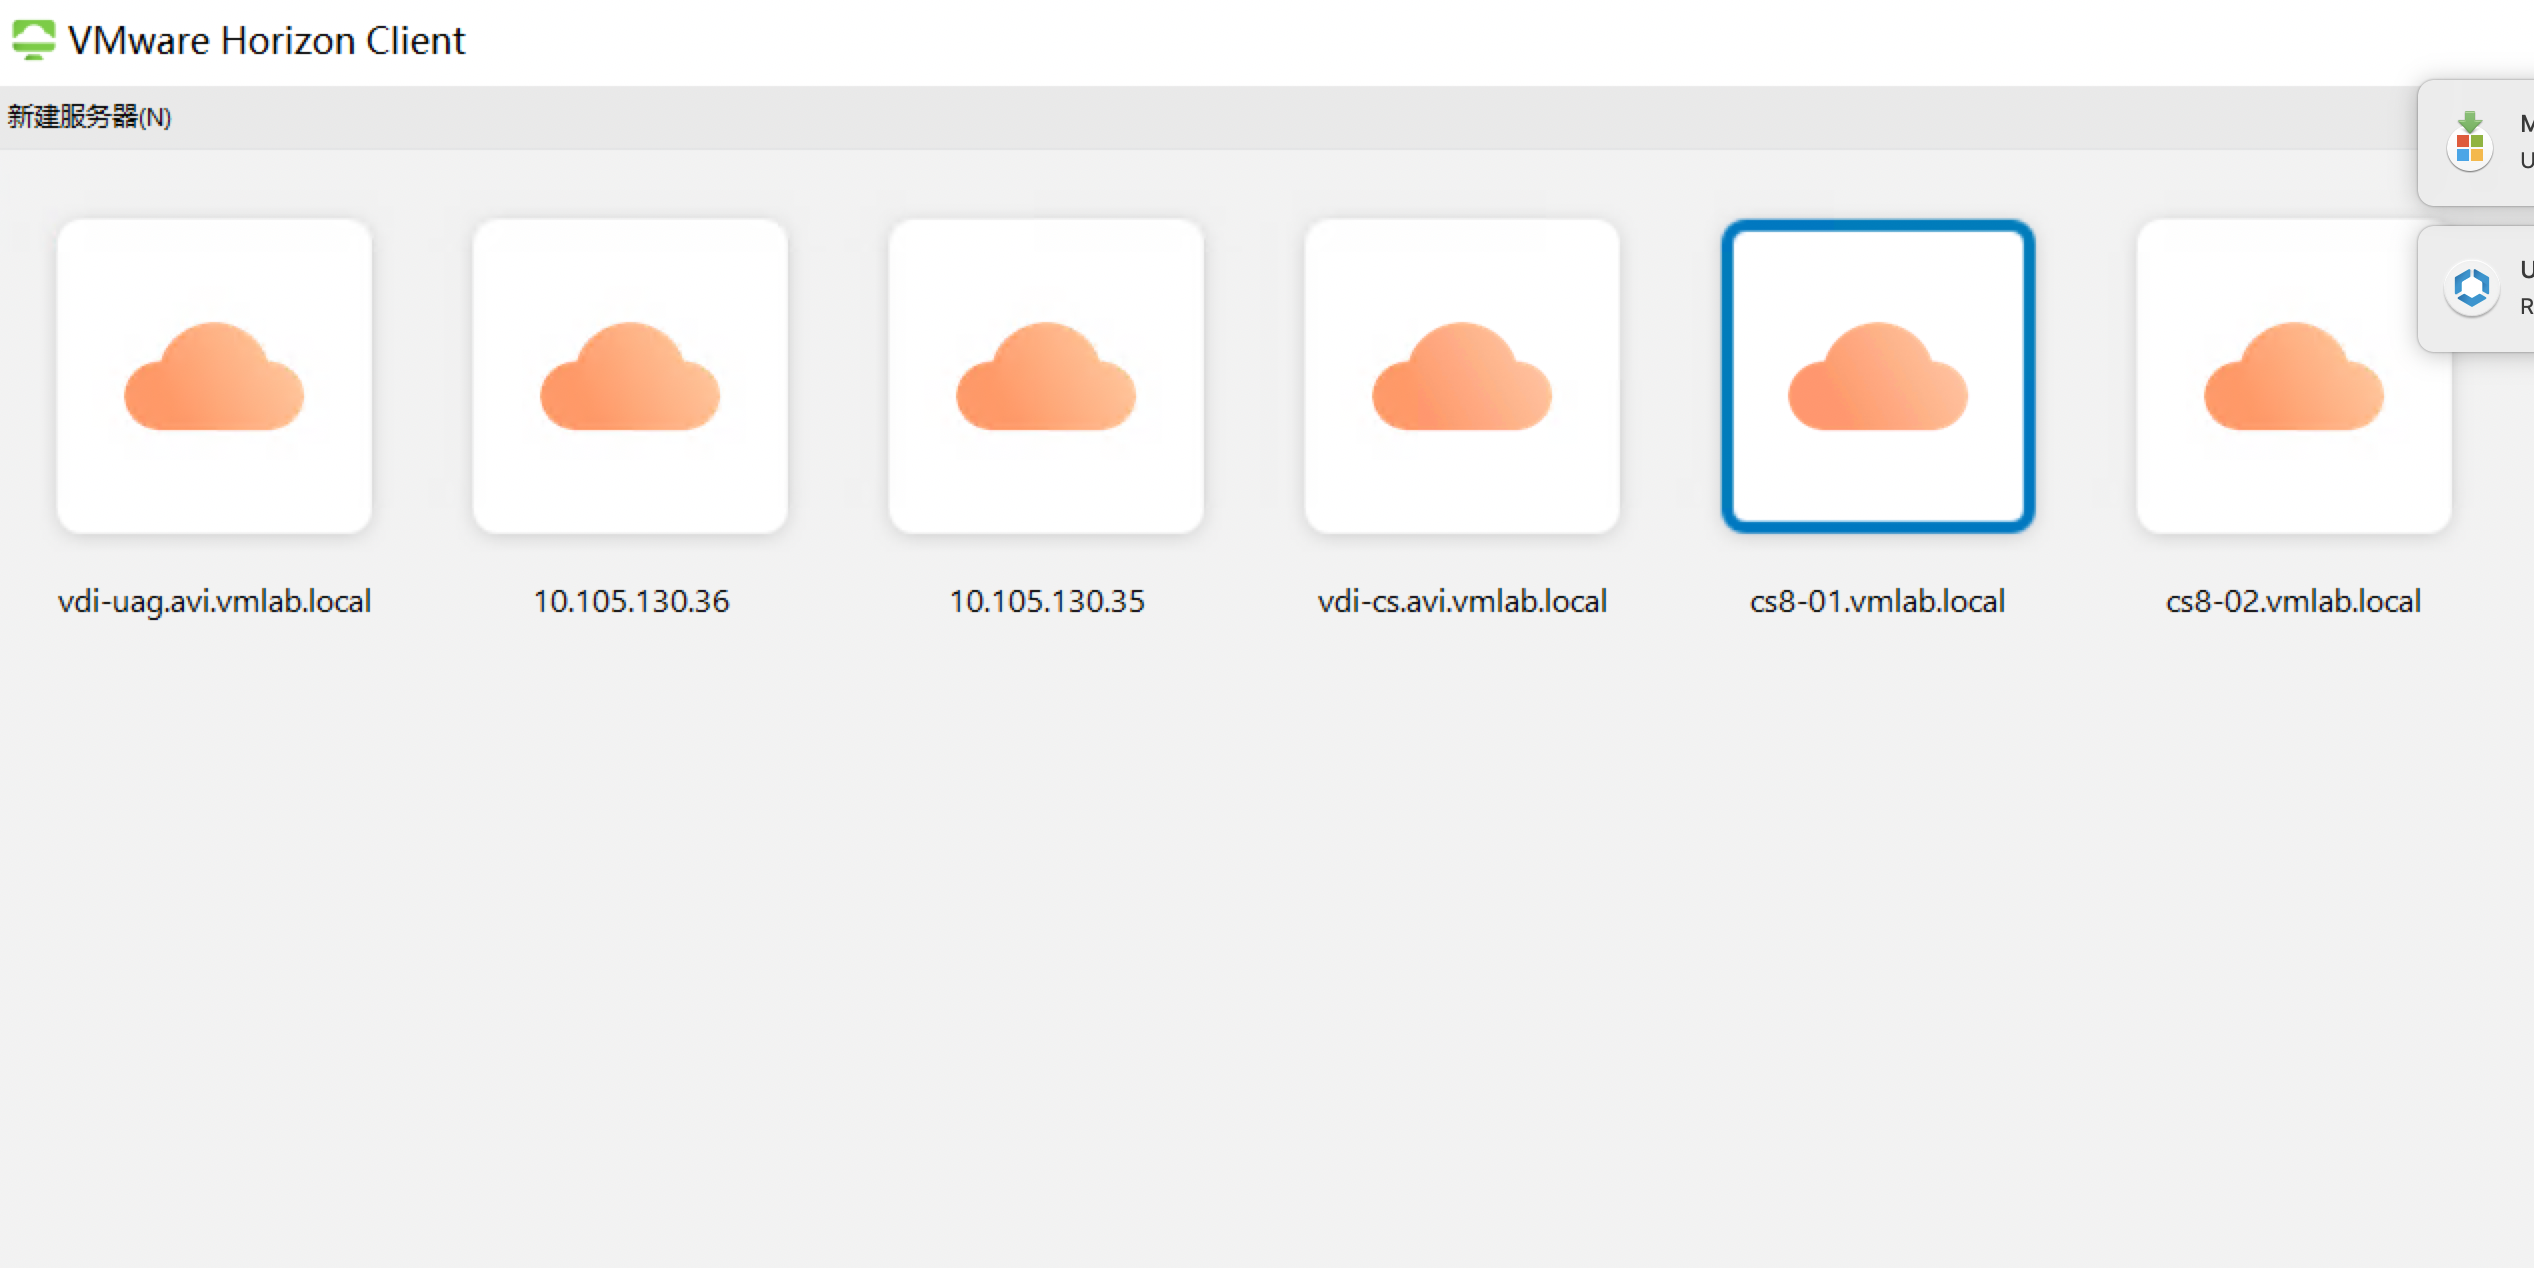Open the vdi-cs.avi.vmlab.local cloud tile
This screenshot has height=1268, width=2534.
pos(1462,376)
